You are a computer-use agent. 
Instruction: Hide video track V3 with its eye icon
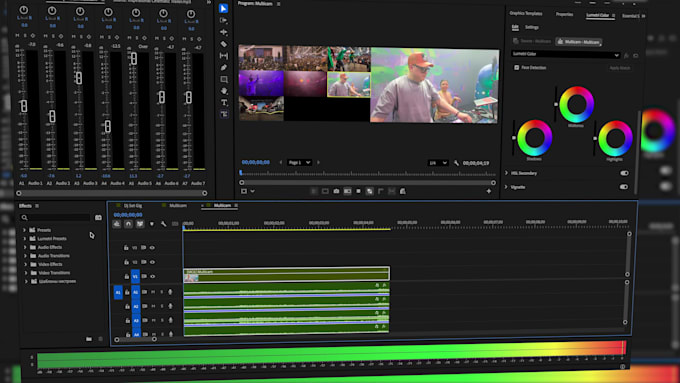coord(152,248)
